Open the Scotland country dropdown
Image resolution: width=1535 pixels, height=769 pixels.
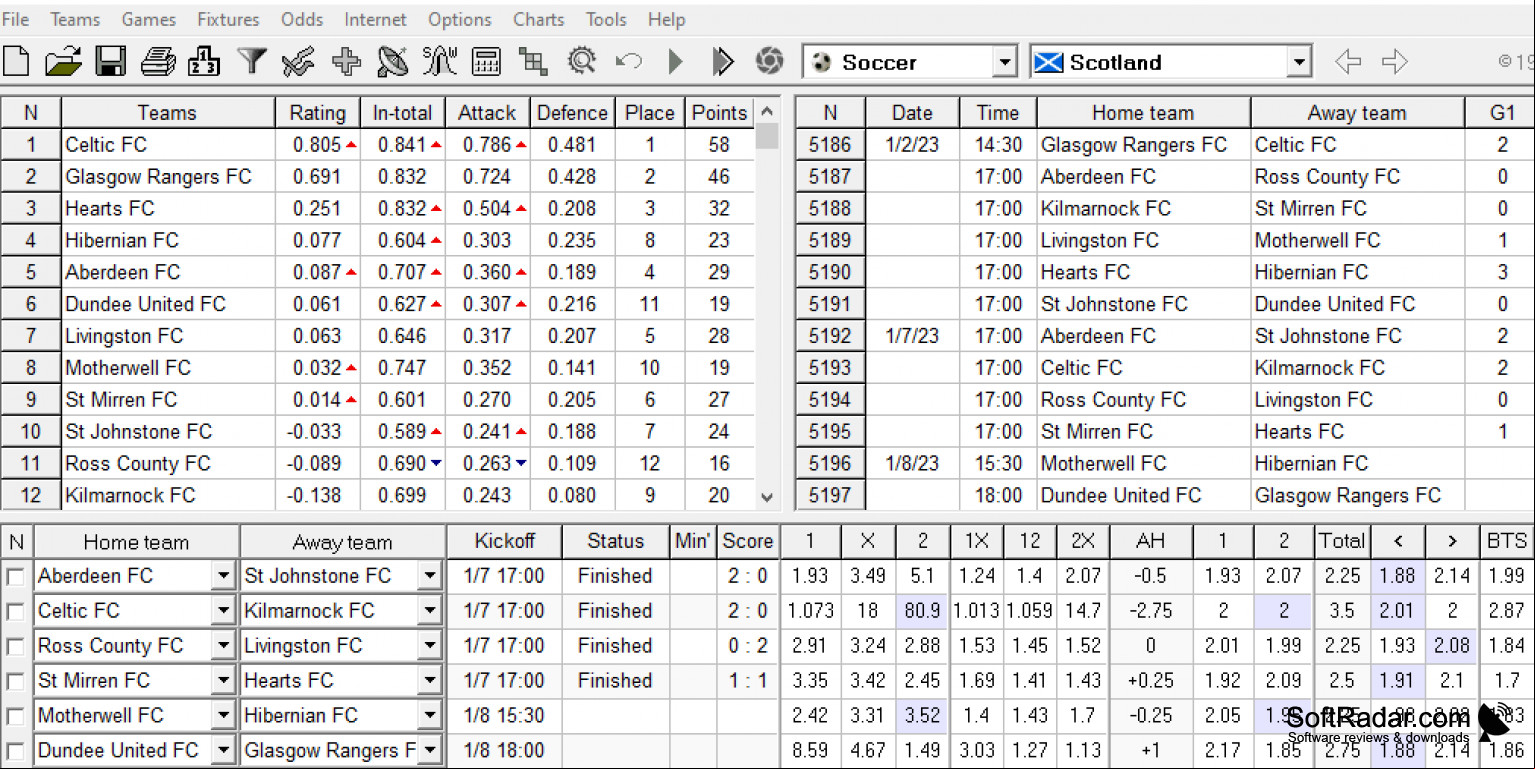coord(1299,63)
